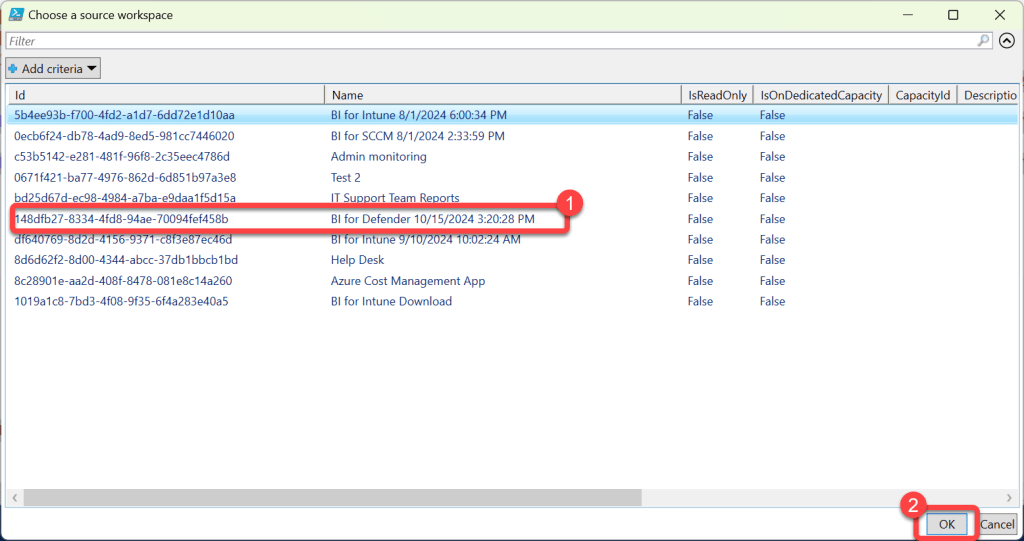1024x541 pixels.
Task: Click the search magnifier icon in Filter box
Action: coord(984,41)
